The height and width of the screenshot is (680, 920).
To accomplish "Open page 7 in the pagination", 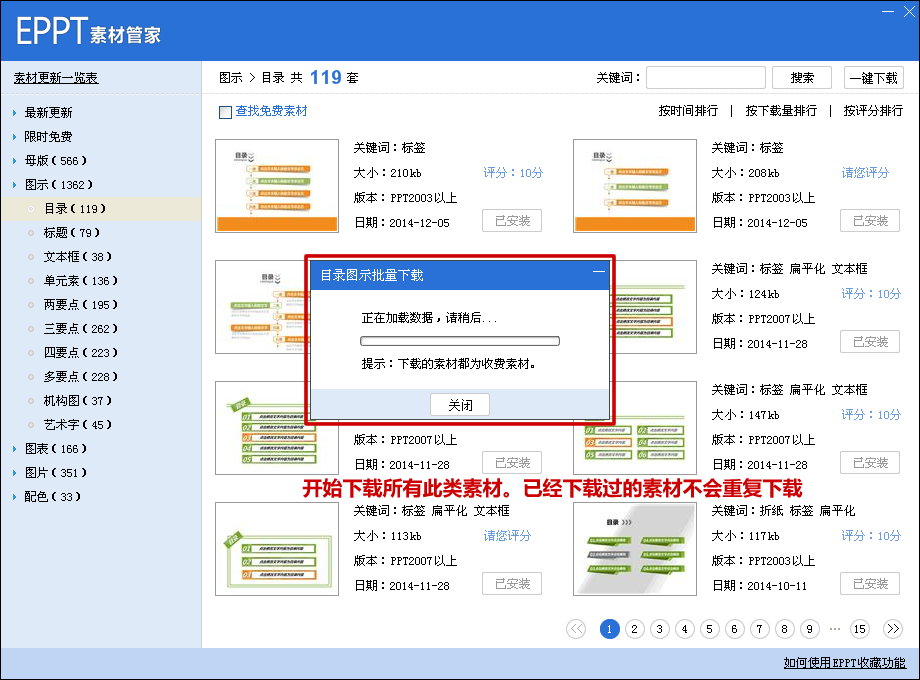I will (x=759, y=629).
